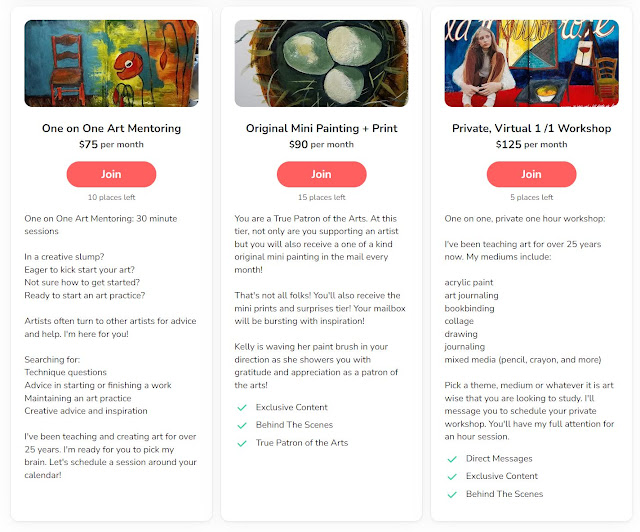Open the woman on red couch image
Screen dimensions: 640x532
(x=531, y=63)
